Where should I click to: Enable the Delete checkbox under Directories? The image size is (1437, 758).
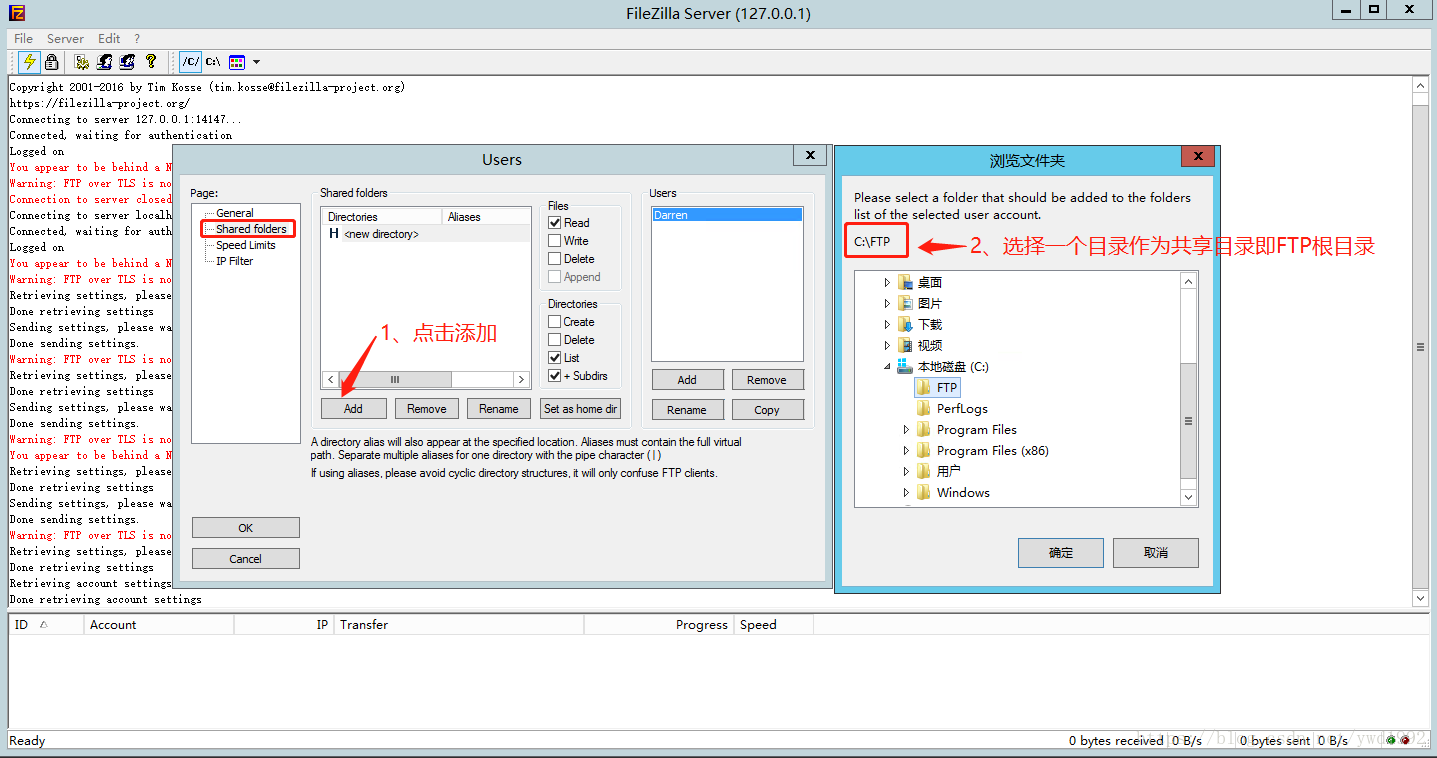coord(554,340)
